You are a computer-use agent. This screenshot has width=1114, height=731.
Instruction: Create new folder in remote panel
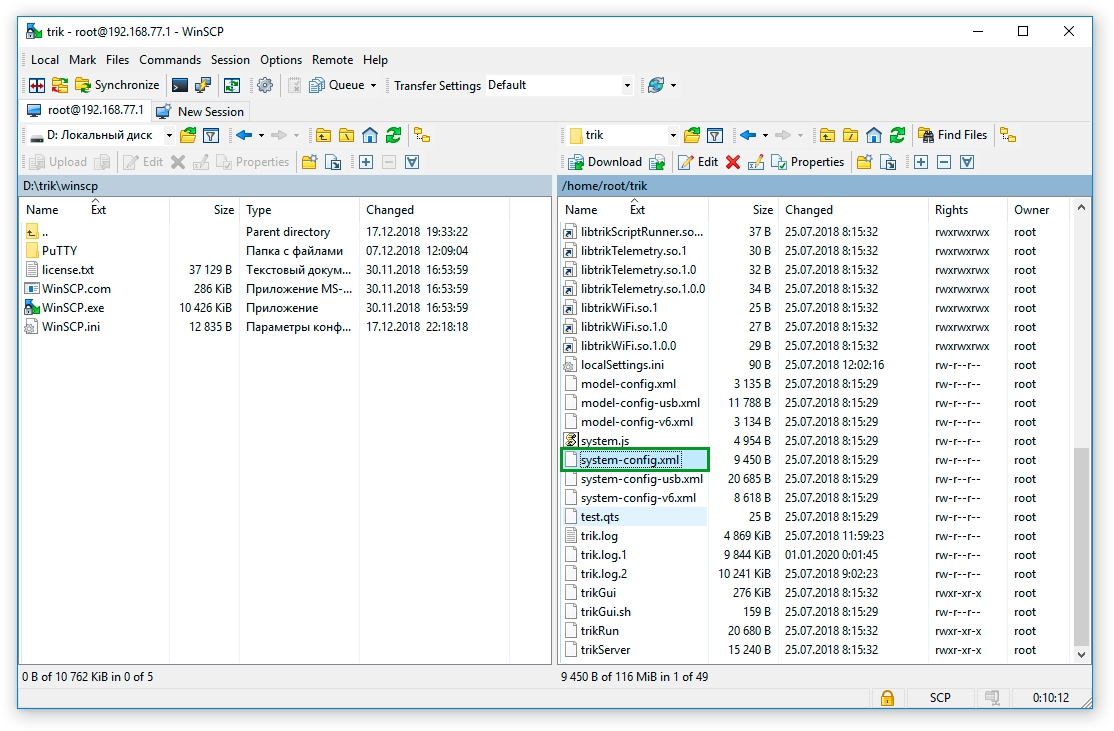(x=865, y=162)
